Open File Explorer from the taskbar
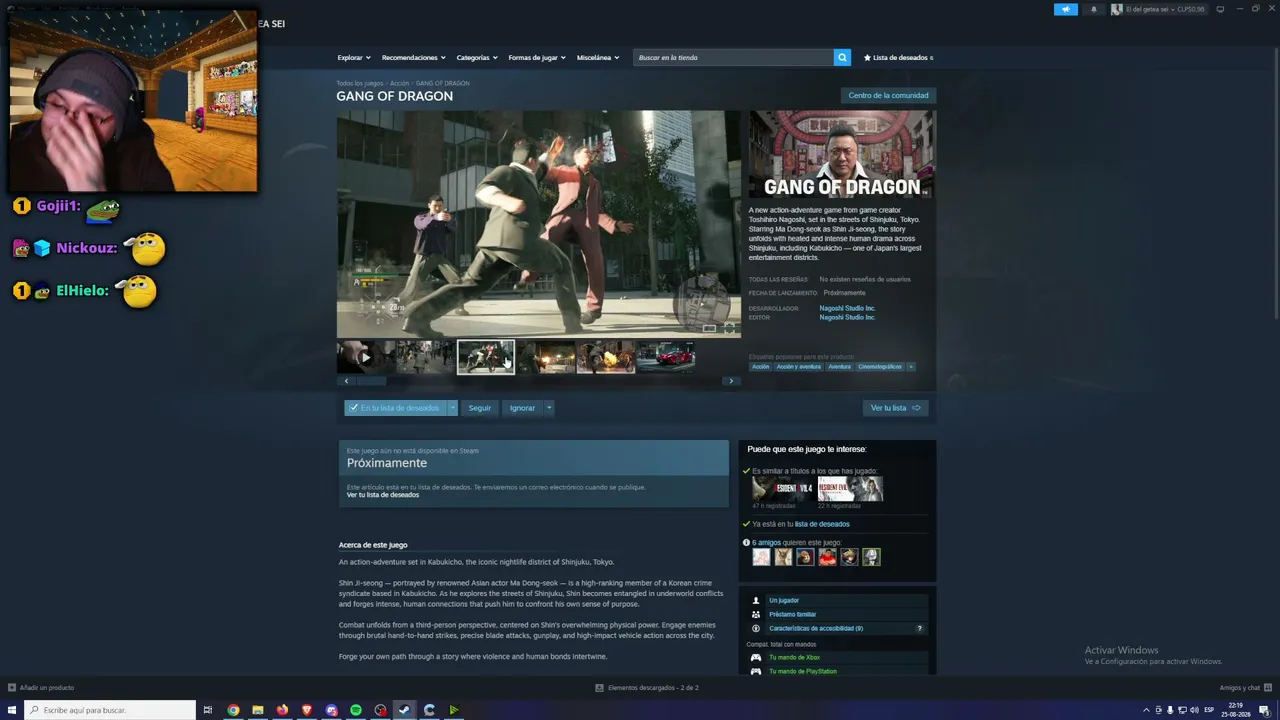This screenshot has width=1280, height=720. click(x=258, y=710)
